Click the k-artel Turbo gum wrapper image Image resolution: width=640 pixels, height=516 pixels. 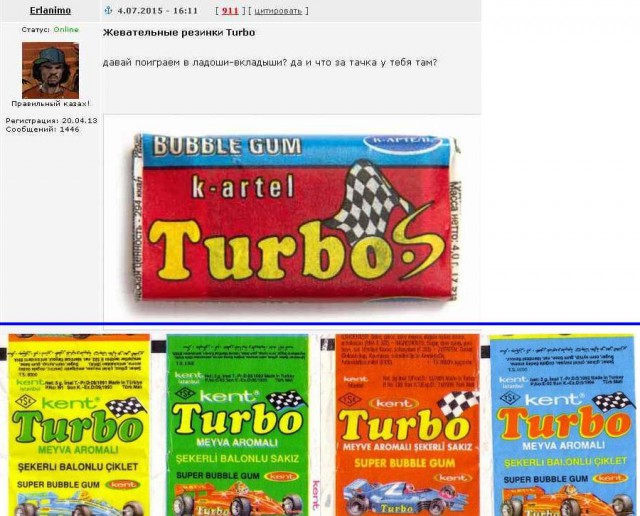(295, 218)
